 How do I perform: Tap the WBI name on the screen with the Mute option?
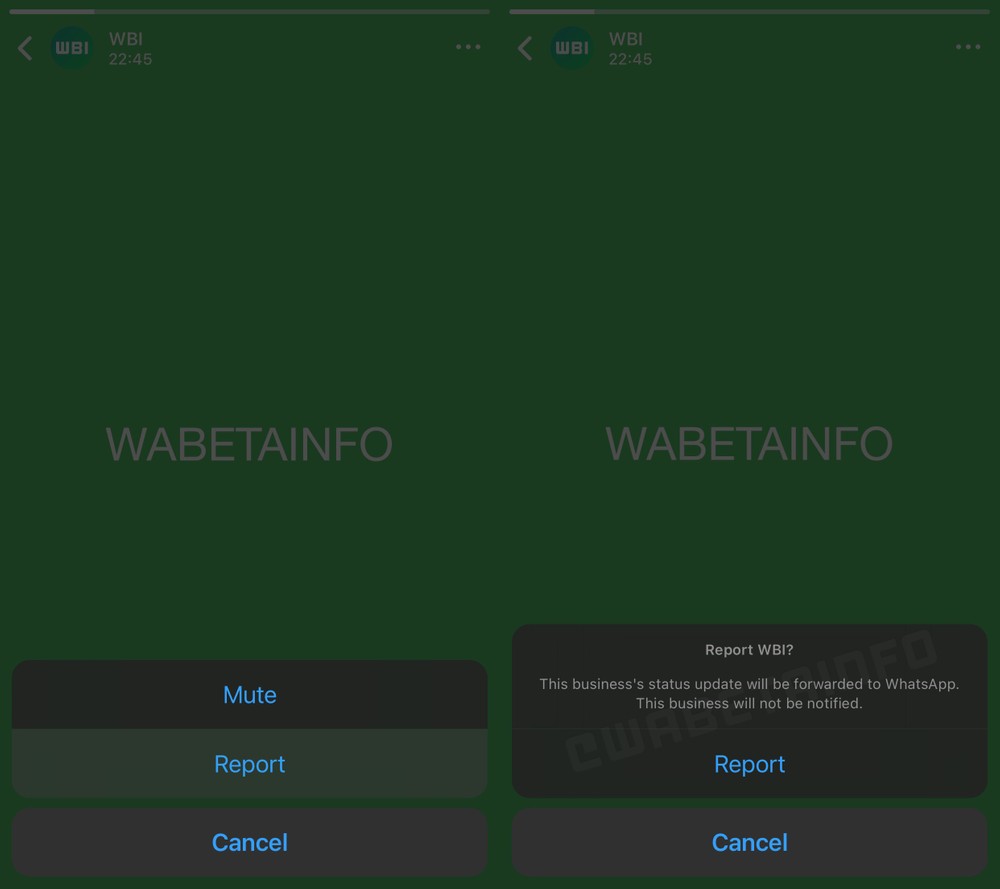click(x=126, y=39)
